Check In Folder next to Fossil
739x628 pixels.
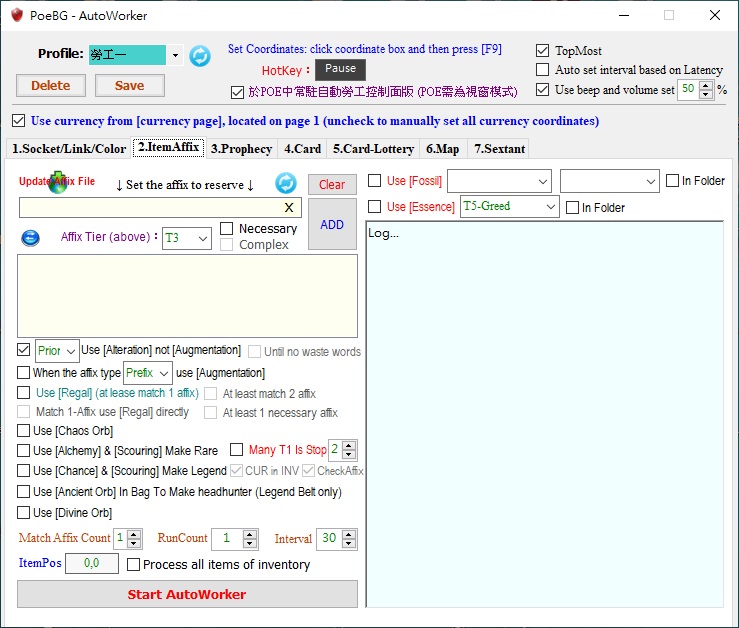coord(672,181)
